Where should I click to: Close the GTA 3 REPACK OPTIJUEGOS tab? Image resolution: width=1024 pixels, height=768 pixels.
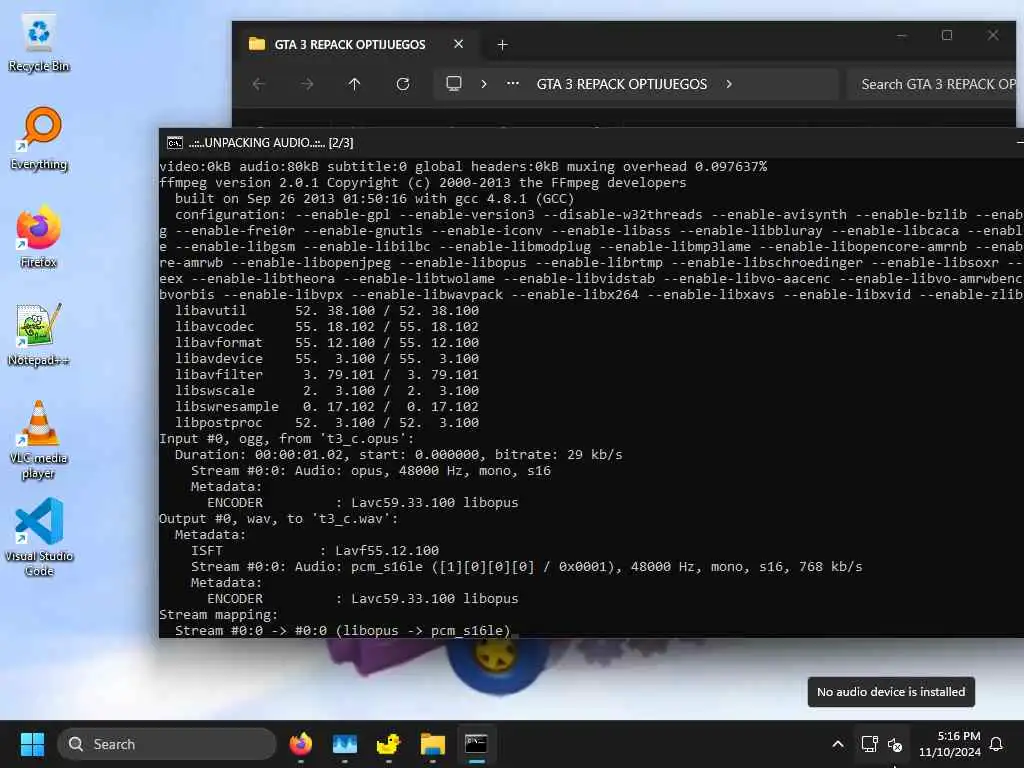point(458,44)
